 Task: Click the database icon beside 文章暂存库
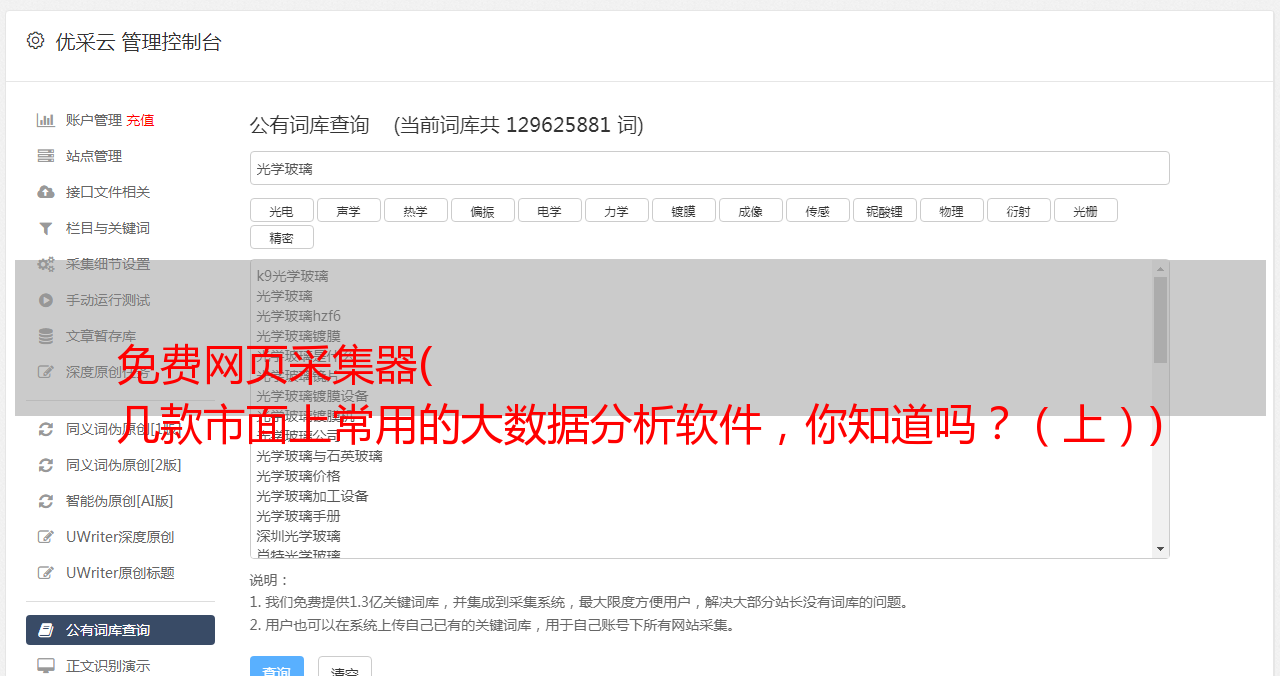[46, 336]
